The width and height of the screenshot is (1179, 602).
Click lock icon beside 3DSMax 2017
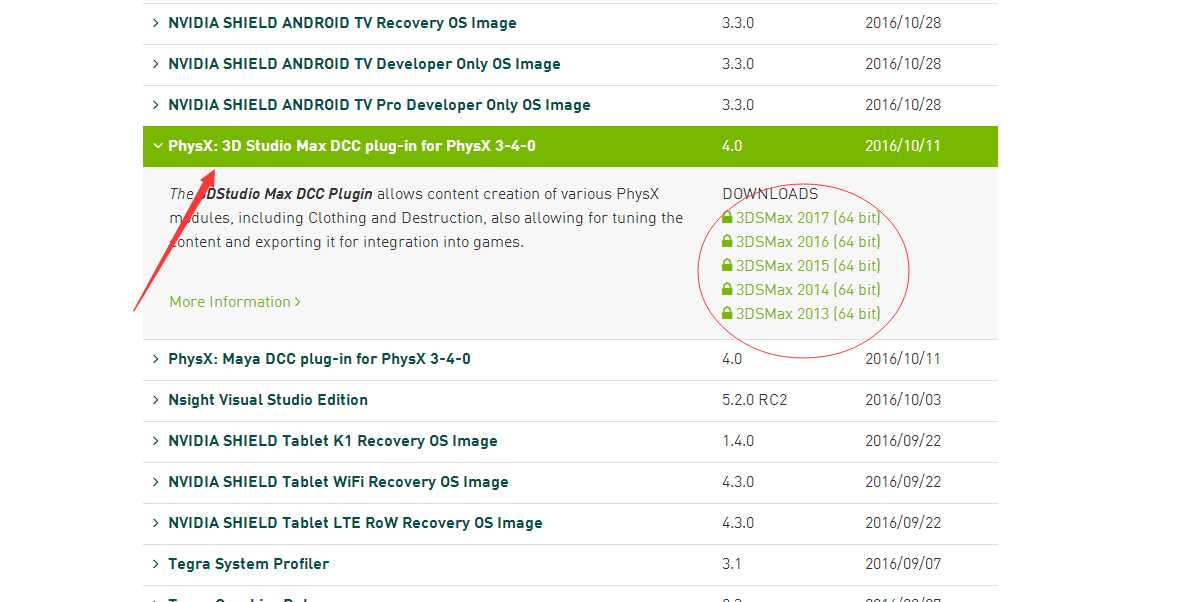(x=727, y=217)
